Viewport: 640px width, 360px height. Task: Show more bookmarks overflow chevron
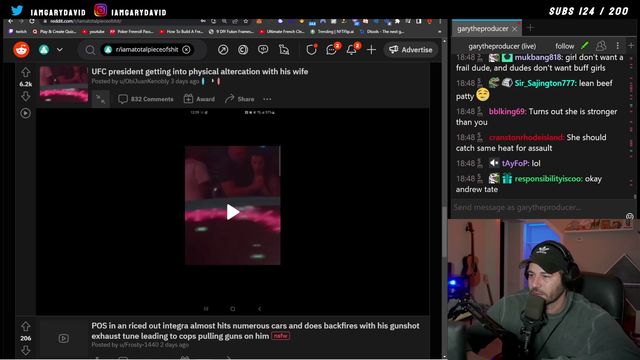[x=439, y=31]
